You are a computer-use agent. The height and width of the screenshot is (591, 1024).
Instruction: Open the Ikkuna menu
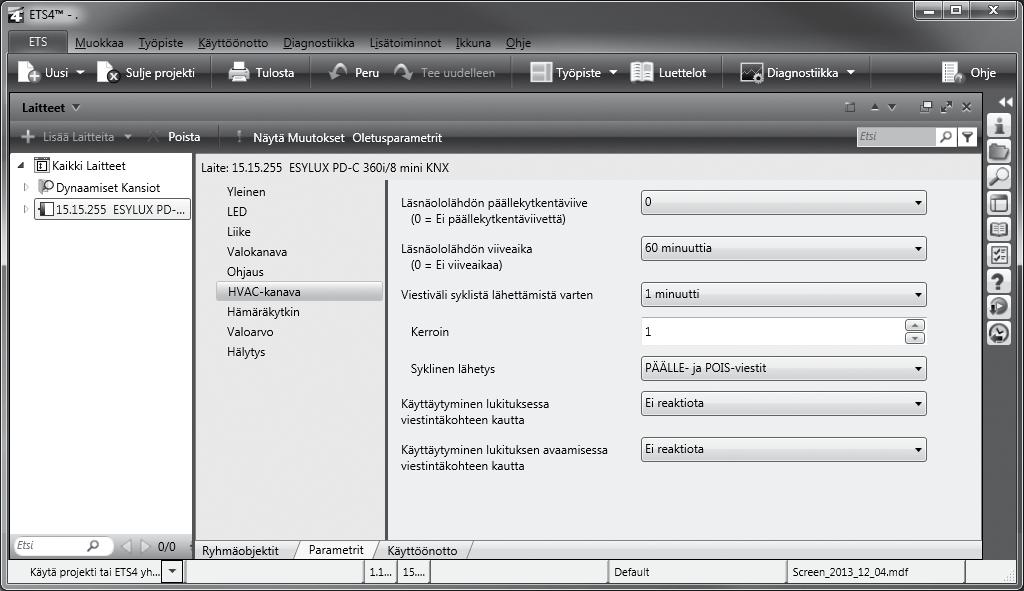(x=473, y=42)
